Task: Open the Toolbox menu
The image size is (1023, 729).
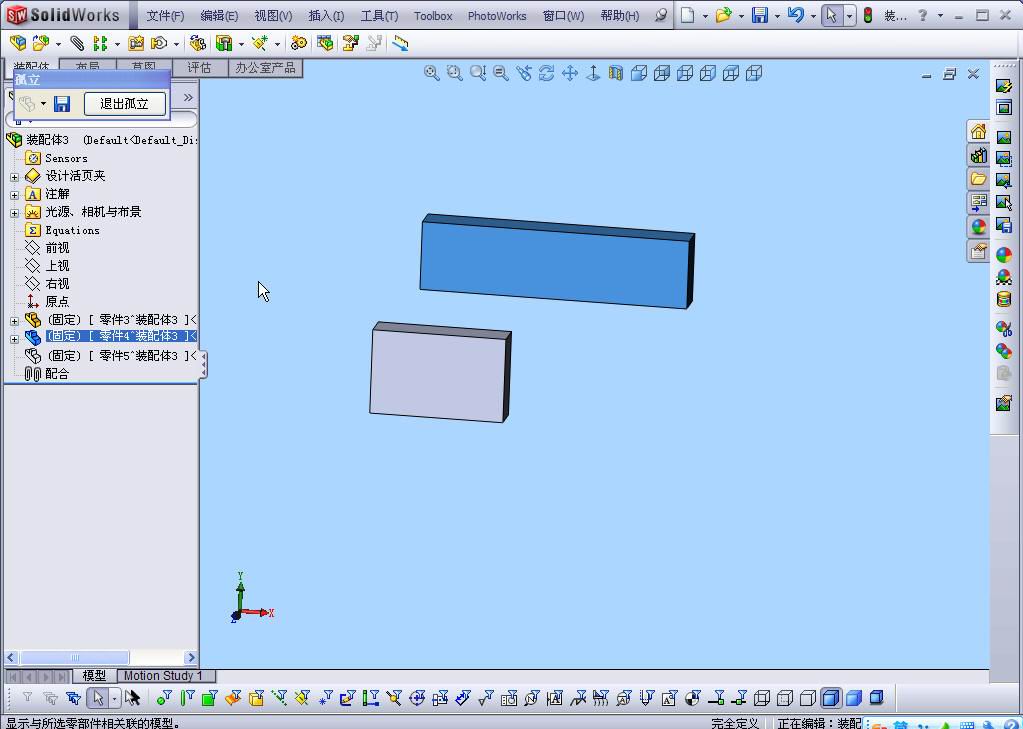Action: 433,16
